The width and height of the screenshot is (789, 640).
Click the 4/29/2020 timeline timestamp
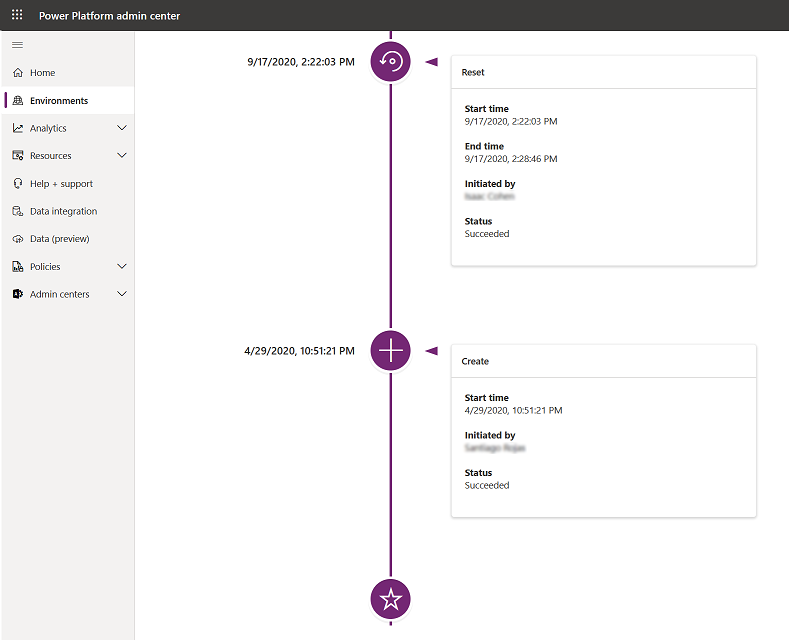(x=299, y=351)
